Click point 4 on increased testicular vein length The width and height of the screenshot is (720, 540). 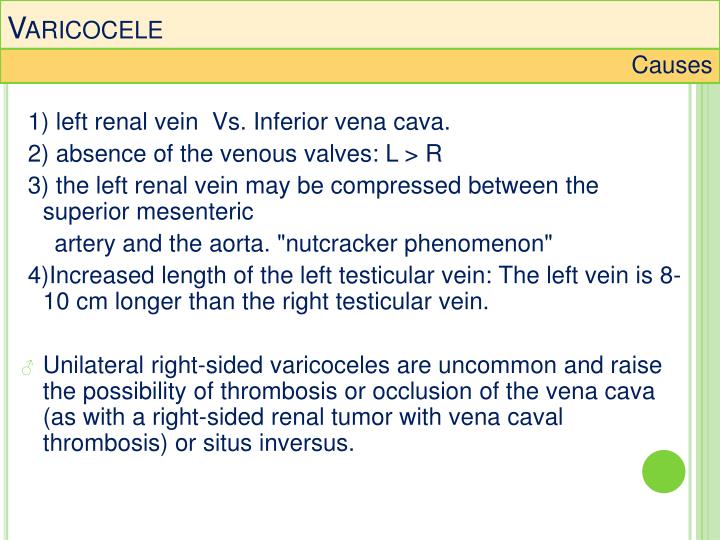tap(354, 276)
